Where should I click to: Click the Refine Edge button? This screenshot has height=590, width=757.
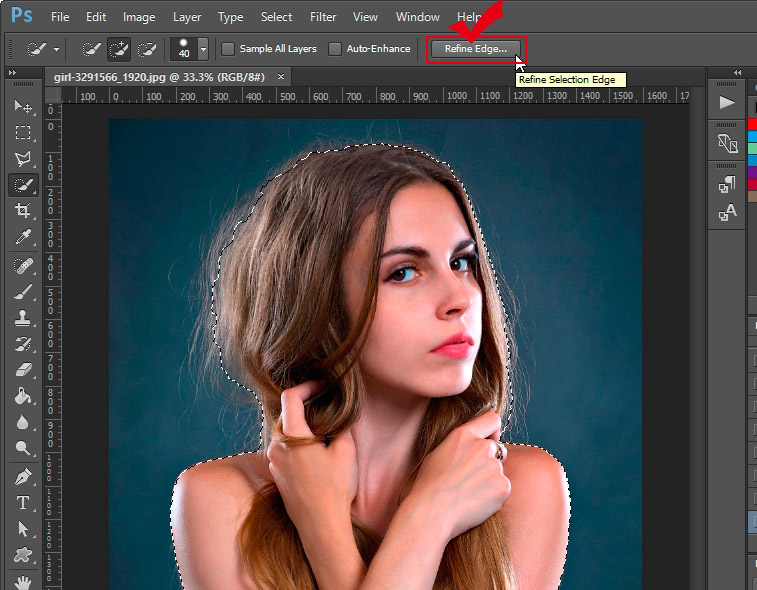tap(476, 49)
